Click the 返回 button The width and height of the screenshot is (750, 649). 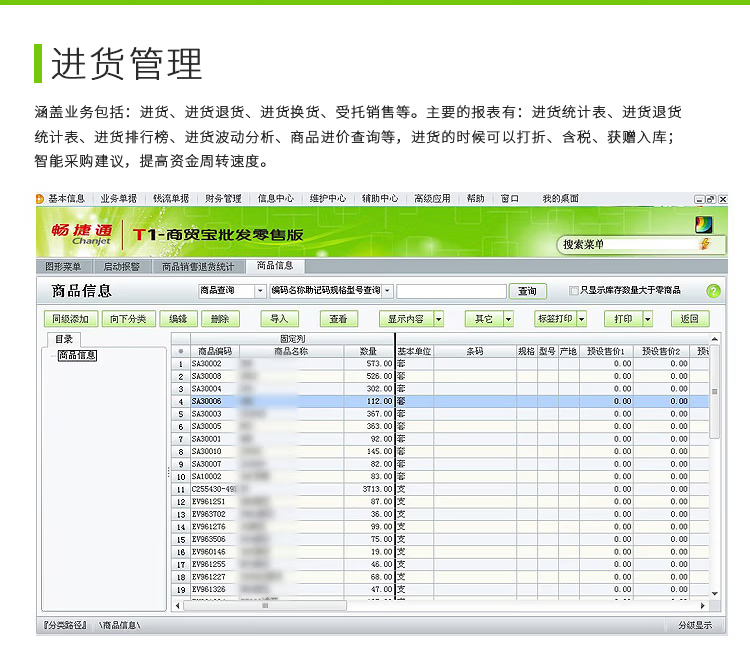[x=689, y=319]
